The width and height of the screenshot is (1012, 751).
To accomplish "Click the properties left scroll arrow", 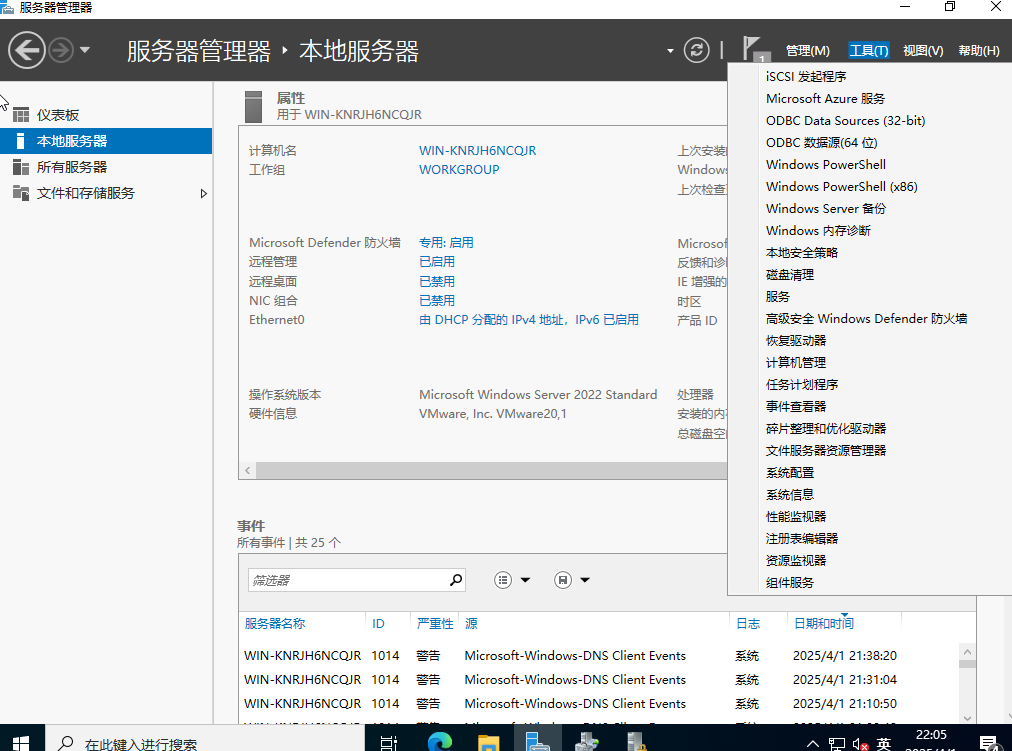I will pyautogui.click(x=248, y=470).
